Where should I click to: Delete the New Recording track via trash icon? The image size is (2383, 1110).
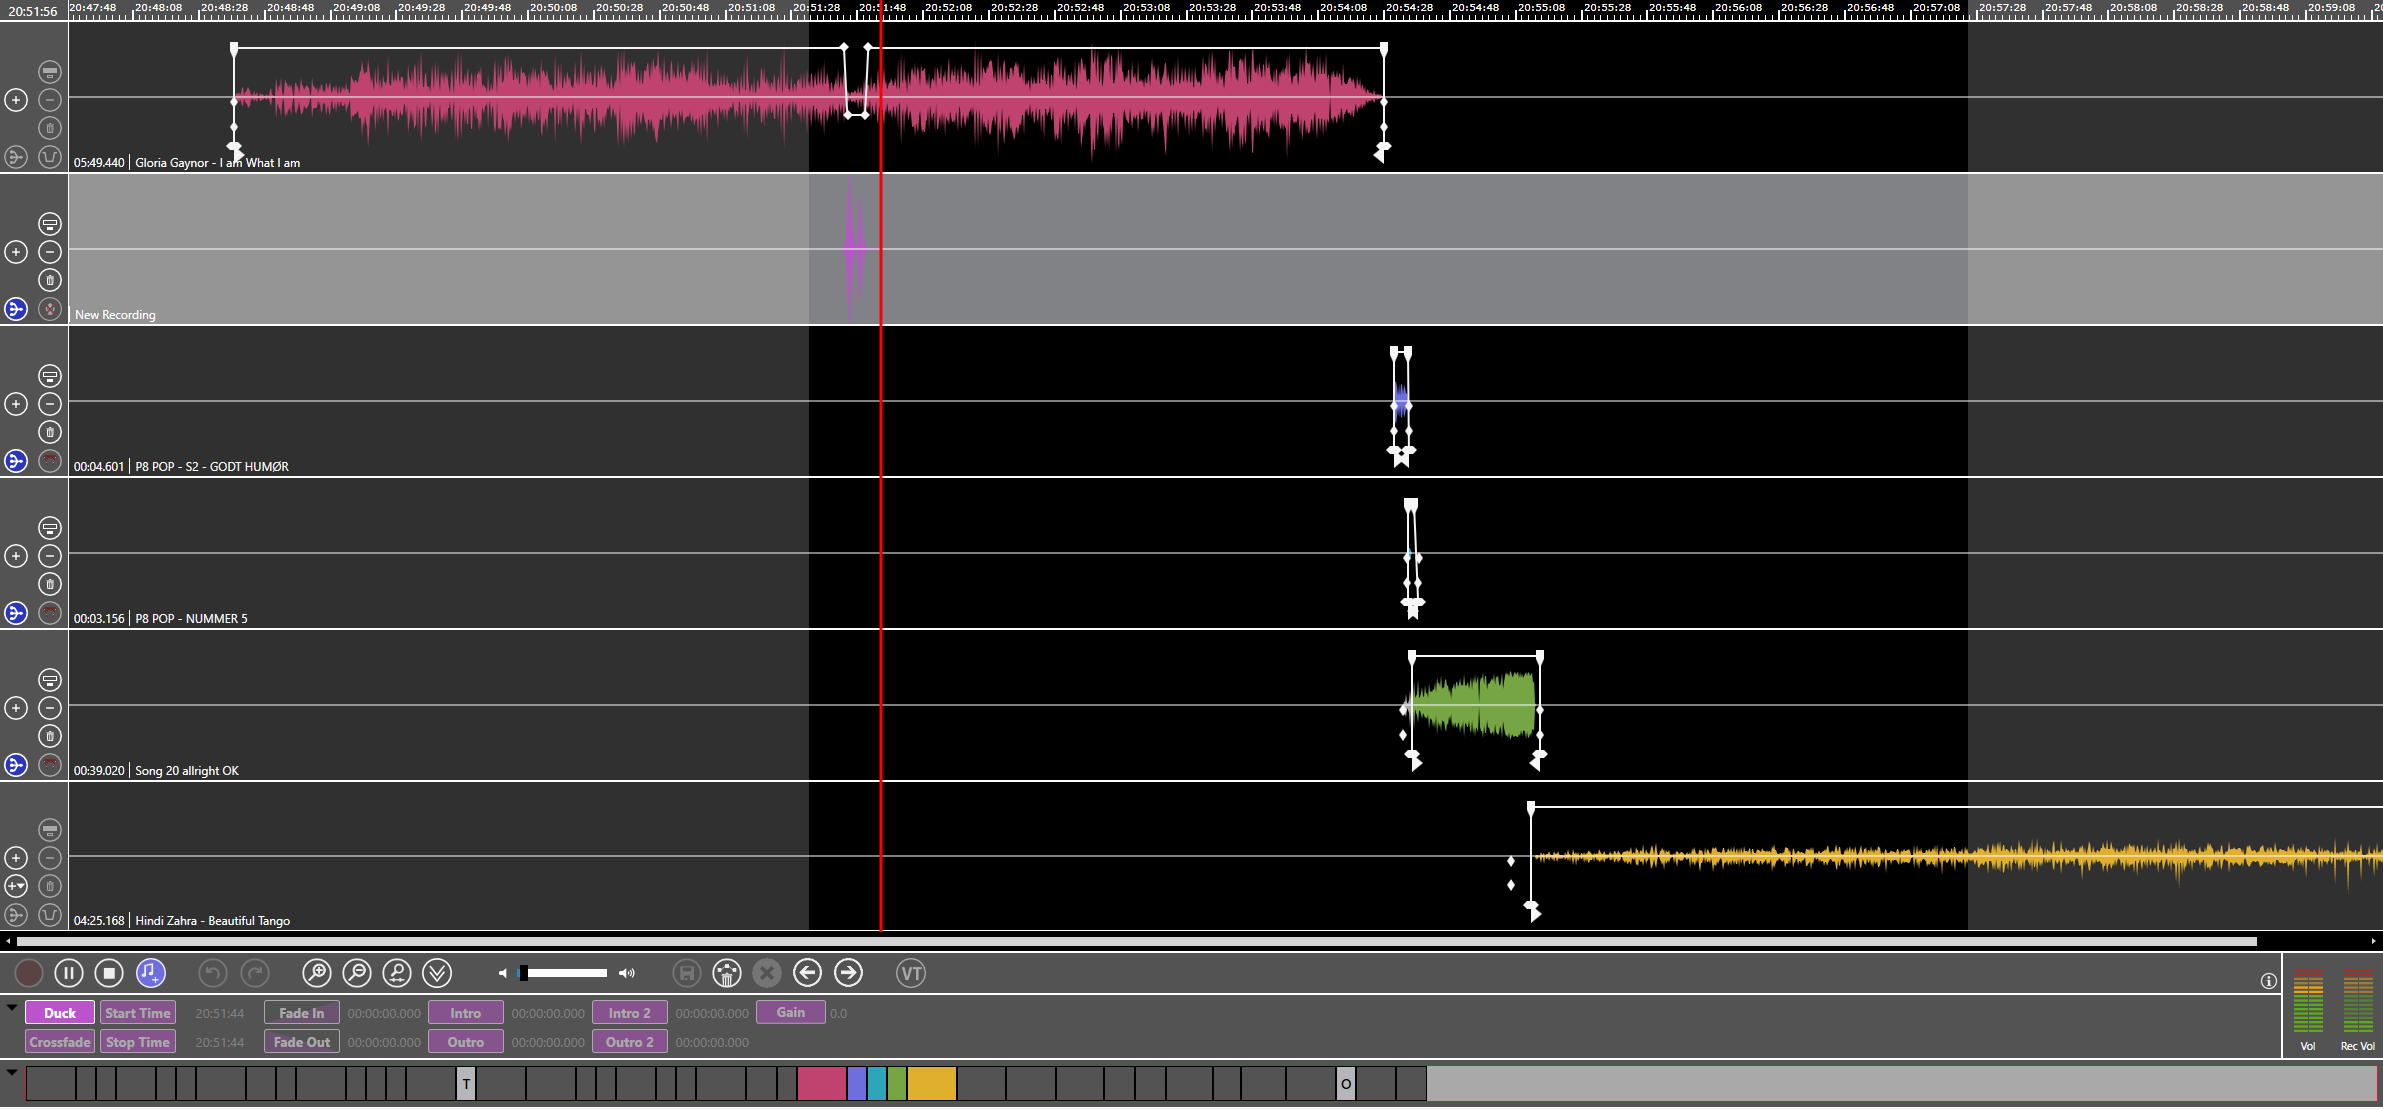[x=50, y=280]
